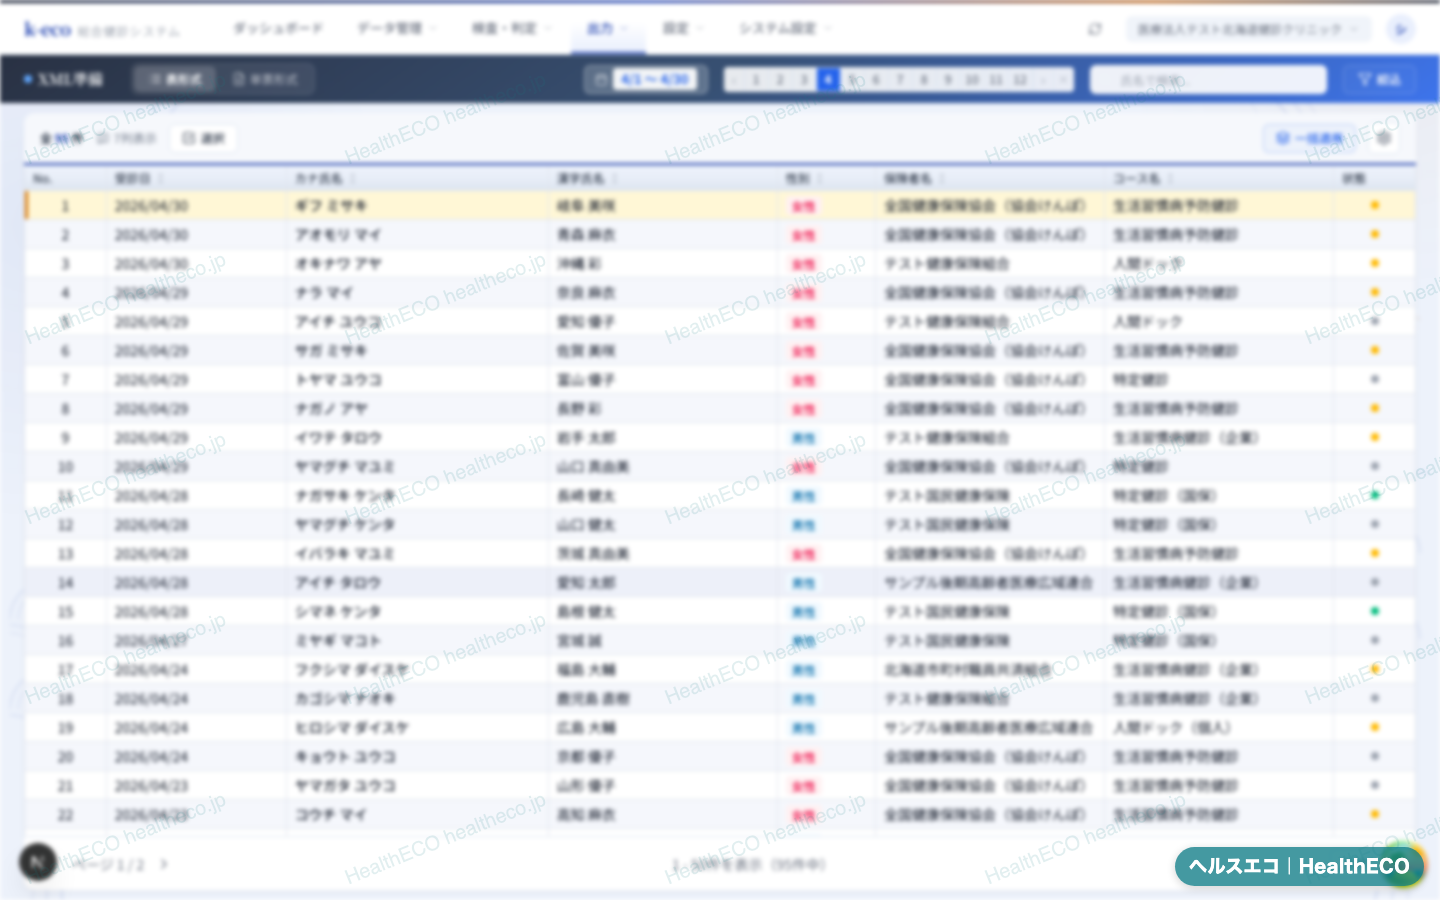Click the gender badge for アオモリ マイ
Viewport: 1440px width, 900px height.
pyautogui.click(x=804, y=235)
